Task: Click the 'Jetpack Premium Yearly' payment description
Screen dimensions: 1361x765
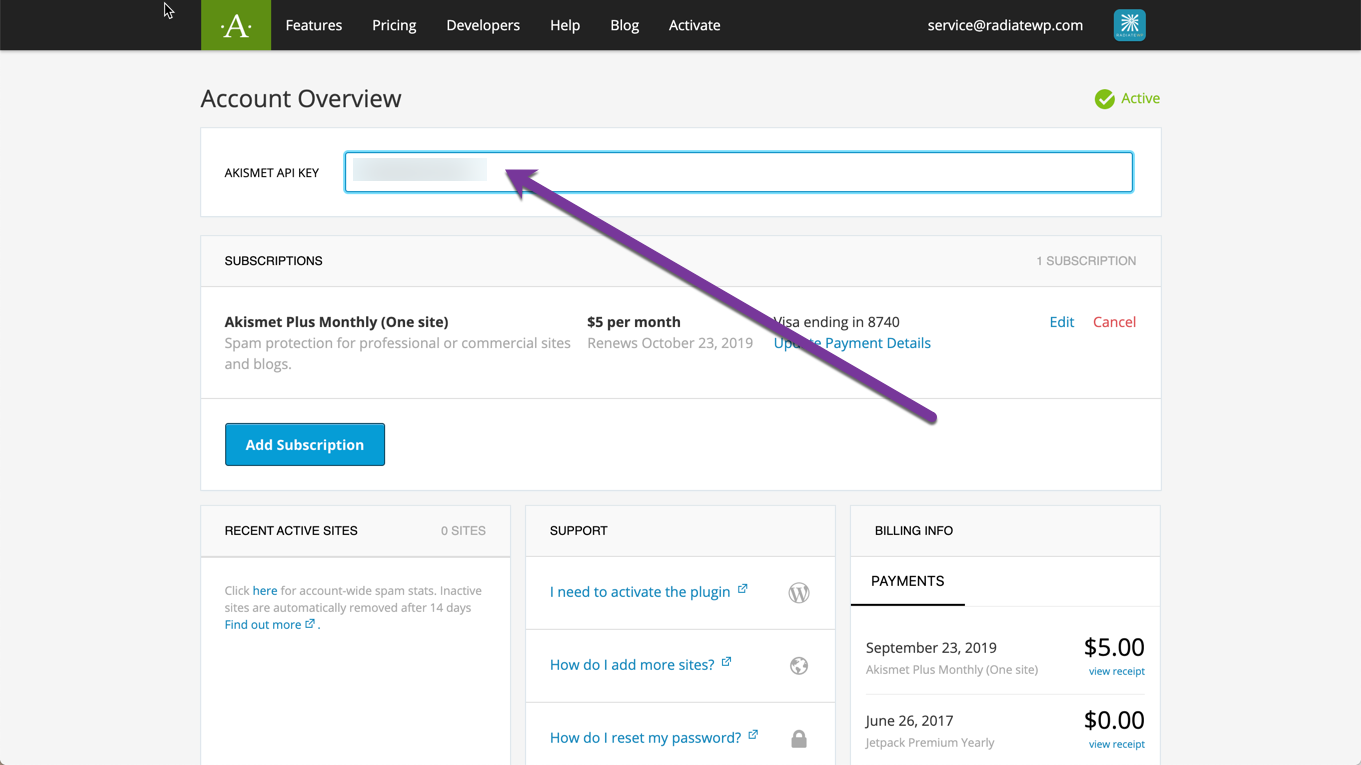Action: pos(930,743)
